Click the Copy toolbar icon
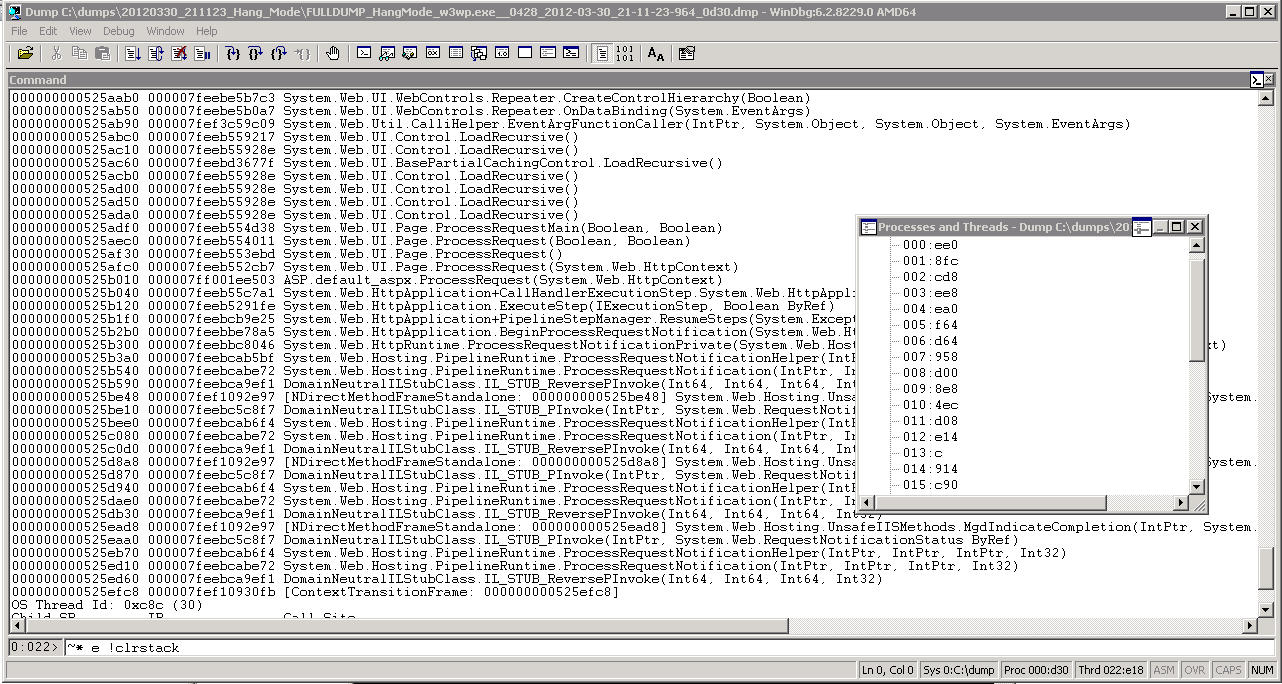The width and height of the screenshot is (1282, 684). pyautogui.click(x=79, y=53)
